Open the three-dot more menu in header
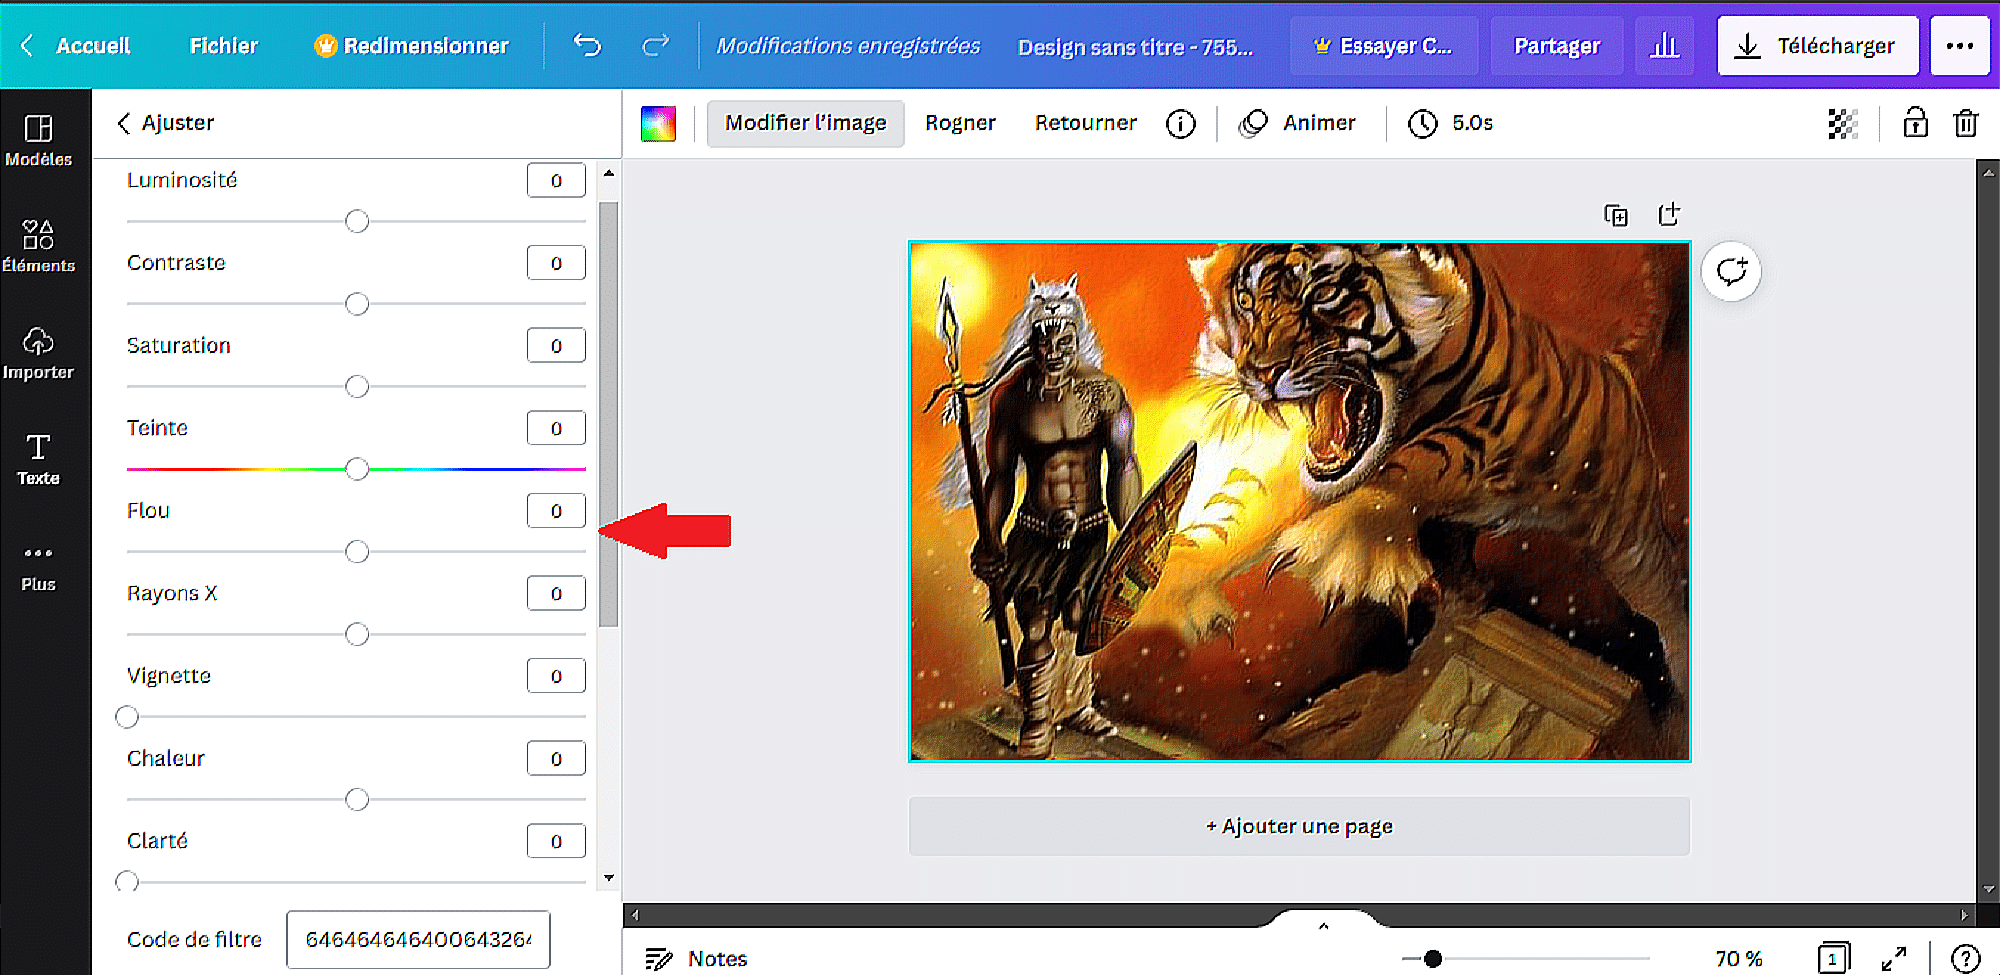Image resolution: width=2000 pixels, height=975 pixels. click(x=1960, y=45)
